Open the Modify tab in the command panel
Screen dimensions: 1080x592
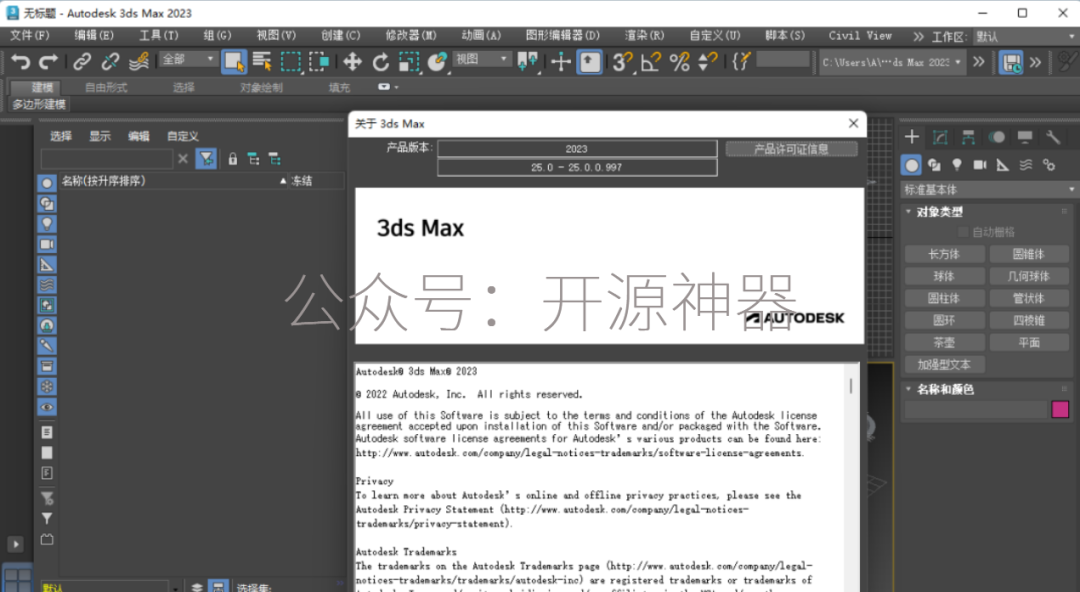[x=940, y=137]
